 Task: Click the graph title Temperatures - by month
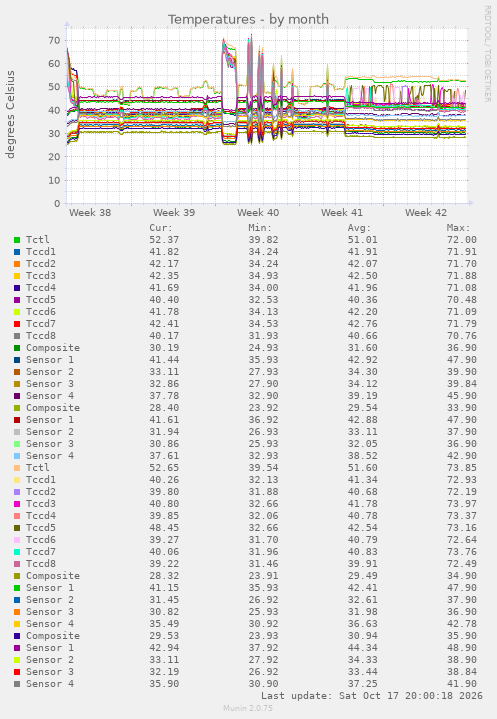(x=248, y=19)
